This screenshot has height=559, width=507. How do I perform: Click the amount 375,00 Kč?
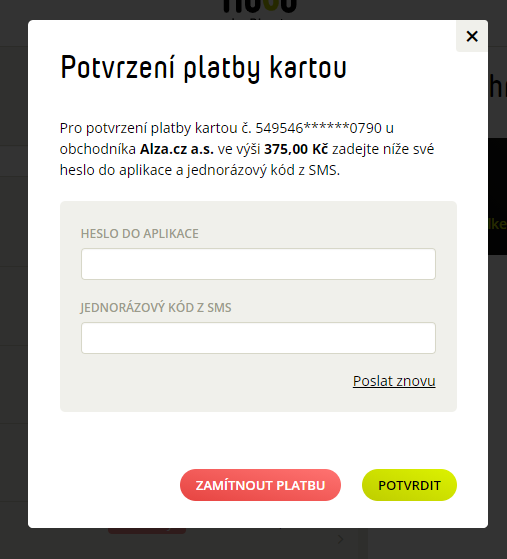pos(296,149)
